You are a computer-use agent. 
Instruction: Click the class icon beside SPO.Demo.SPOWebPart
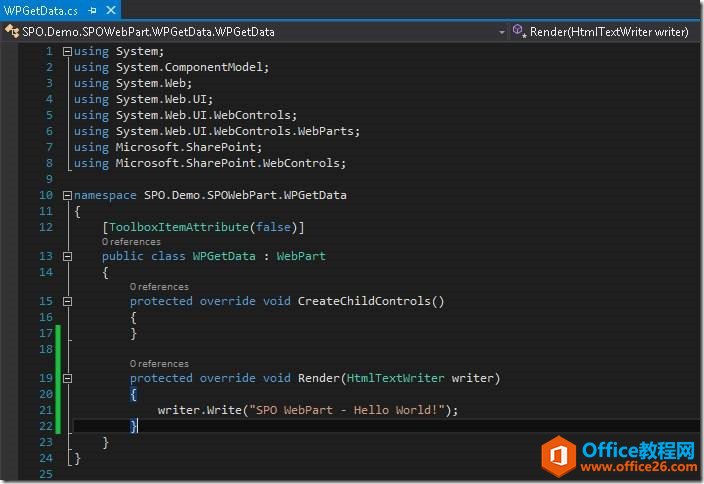(12, 31)
